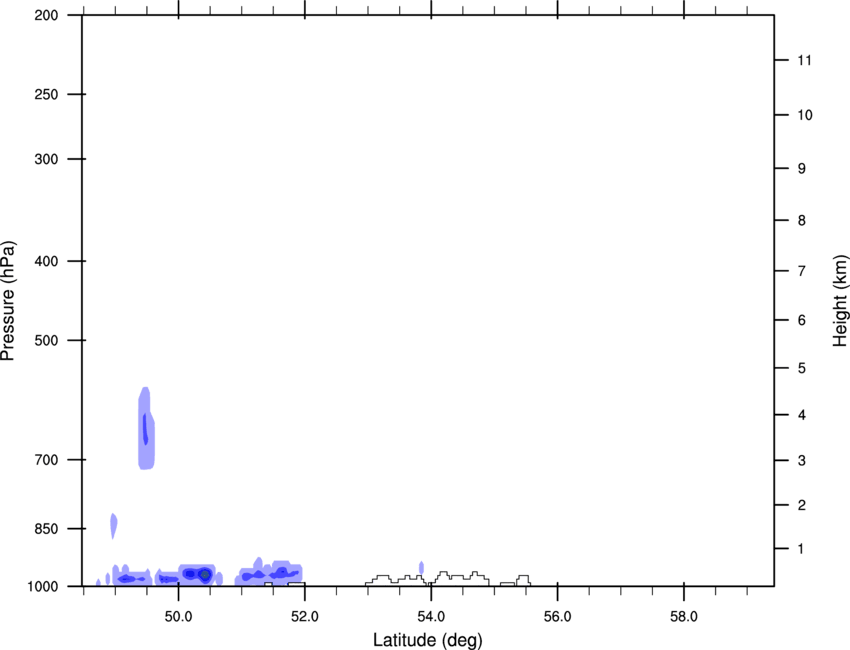Click pressure tick label 850
This screenshot has width=850, height=650.
pos(46,529)
